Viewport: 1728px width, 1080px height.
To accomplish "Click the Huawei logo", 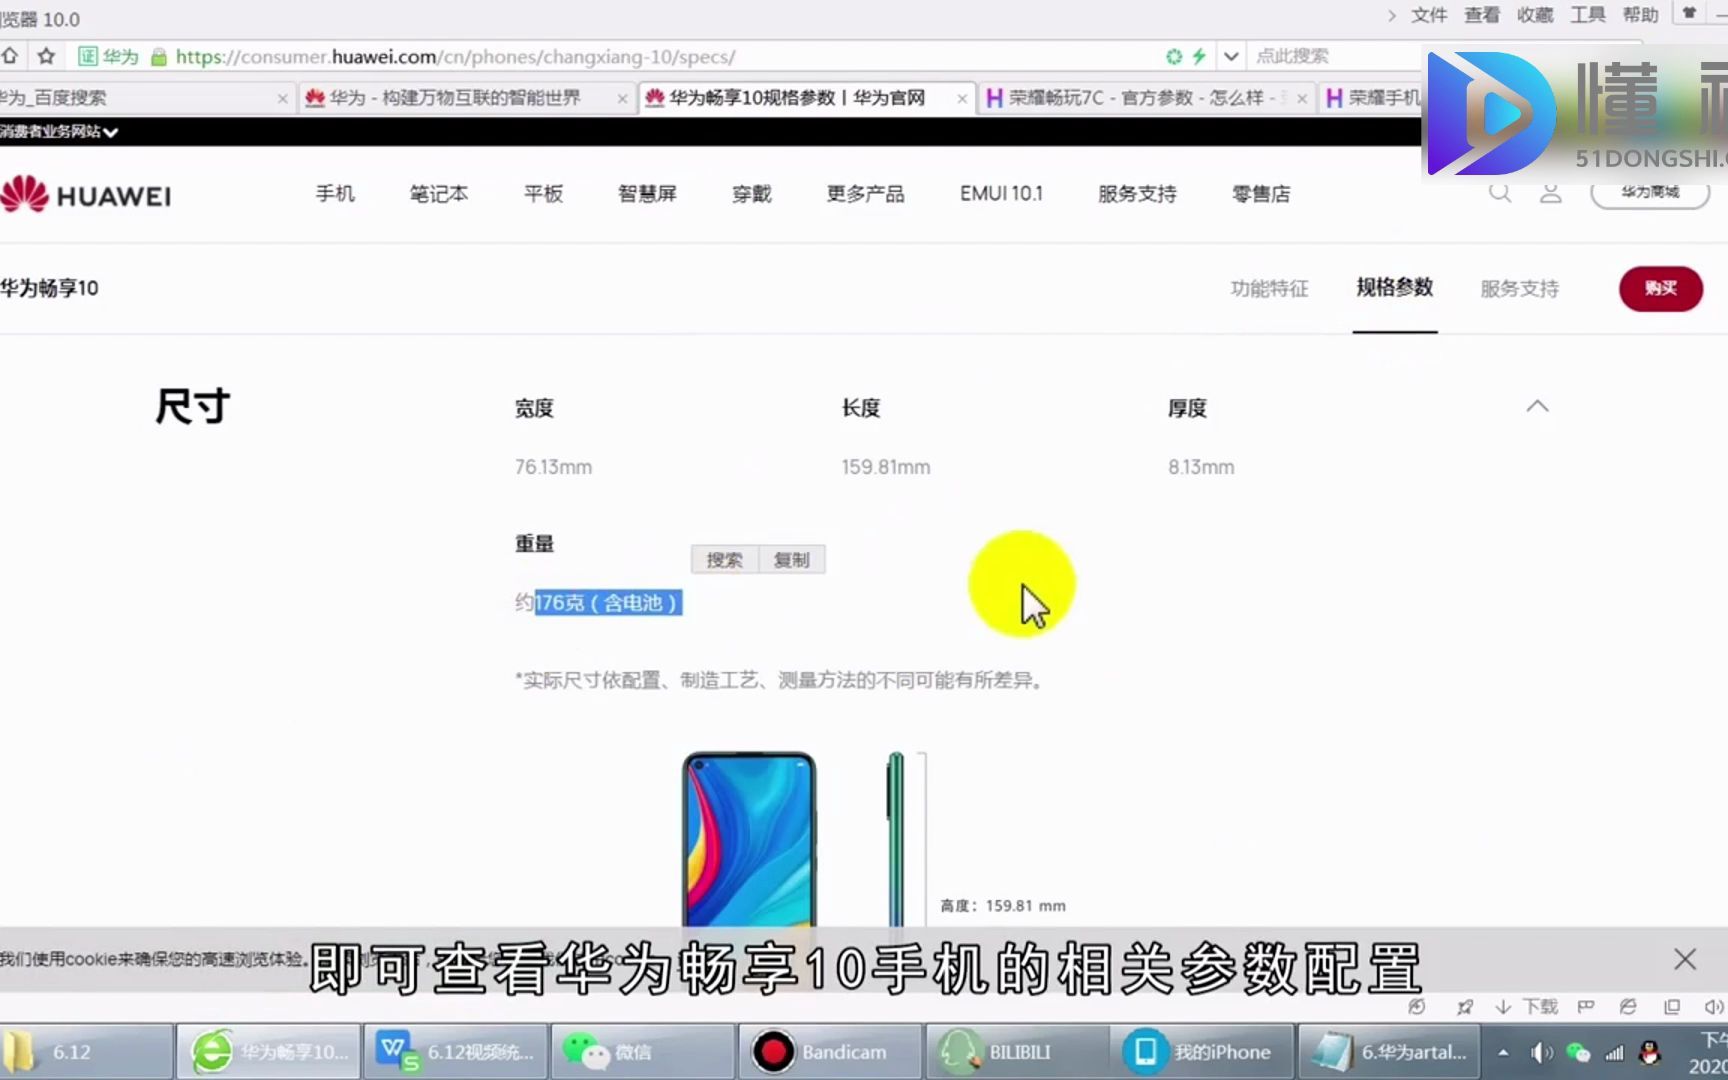I will tap(86, 194).
